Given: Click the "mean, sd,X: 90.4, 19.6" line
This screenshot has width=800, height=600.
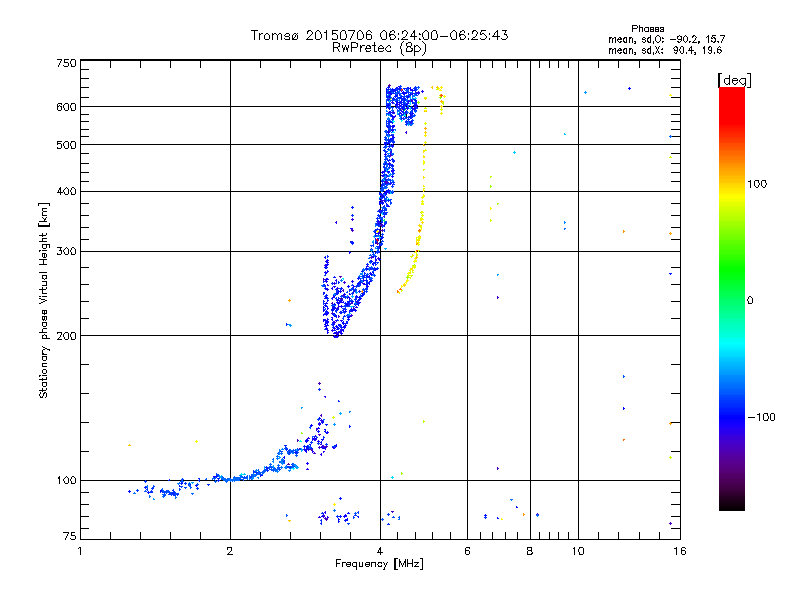Looking at the screenshot, I should (665, 50).
